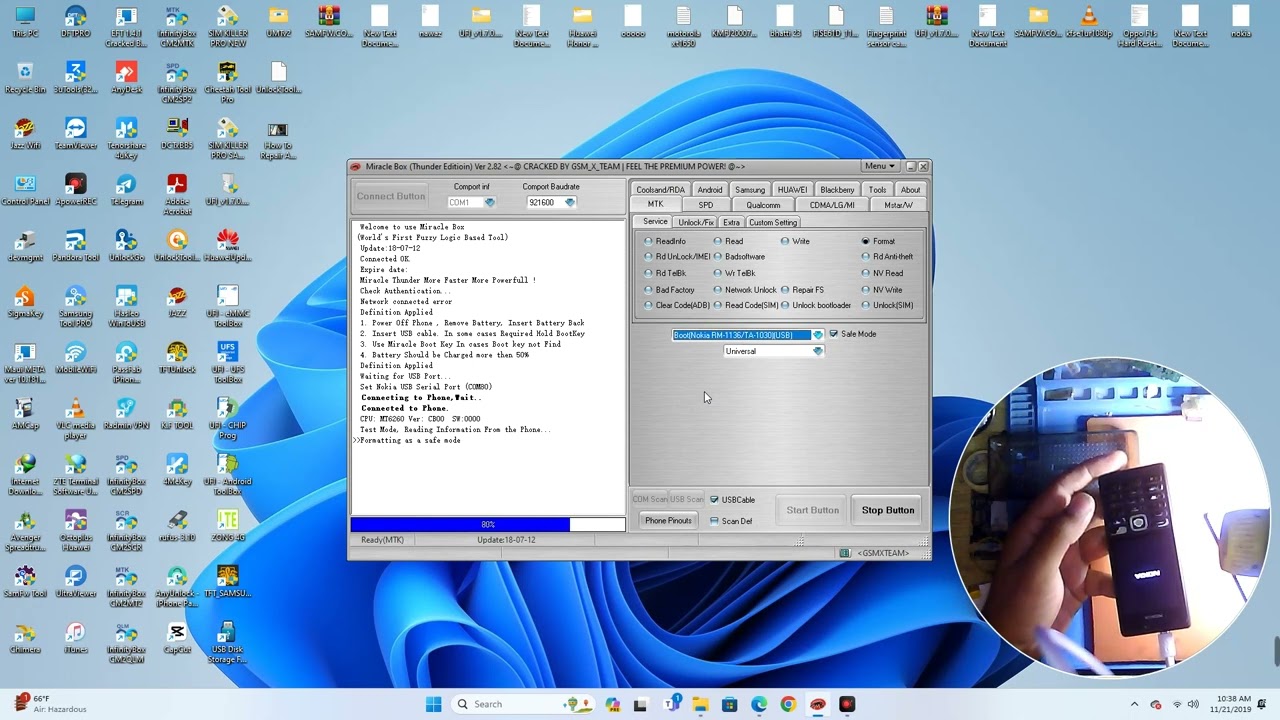Select the Repair FS option
Viewport: 1280px width, 720px height.
(803, 290)
